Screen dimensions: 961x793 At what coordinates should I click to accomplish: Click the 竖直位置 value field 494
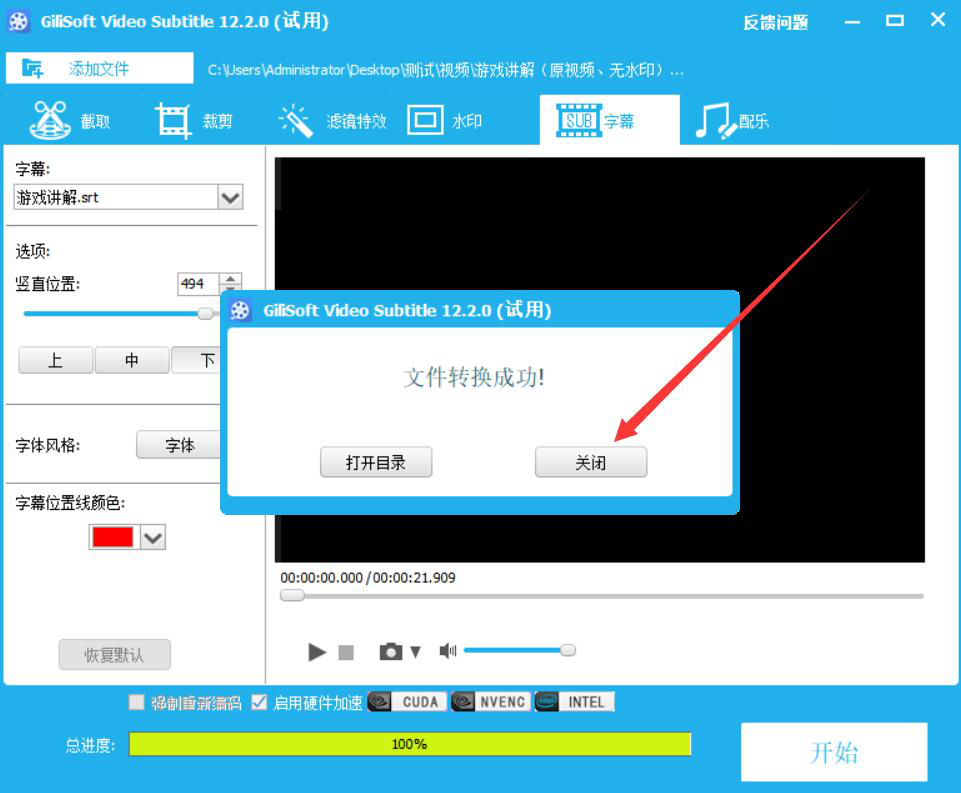[x=199, y=284]
